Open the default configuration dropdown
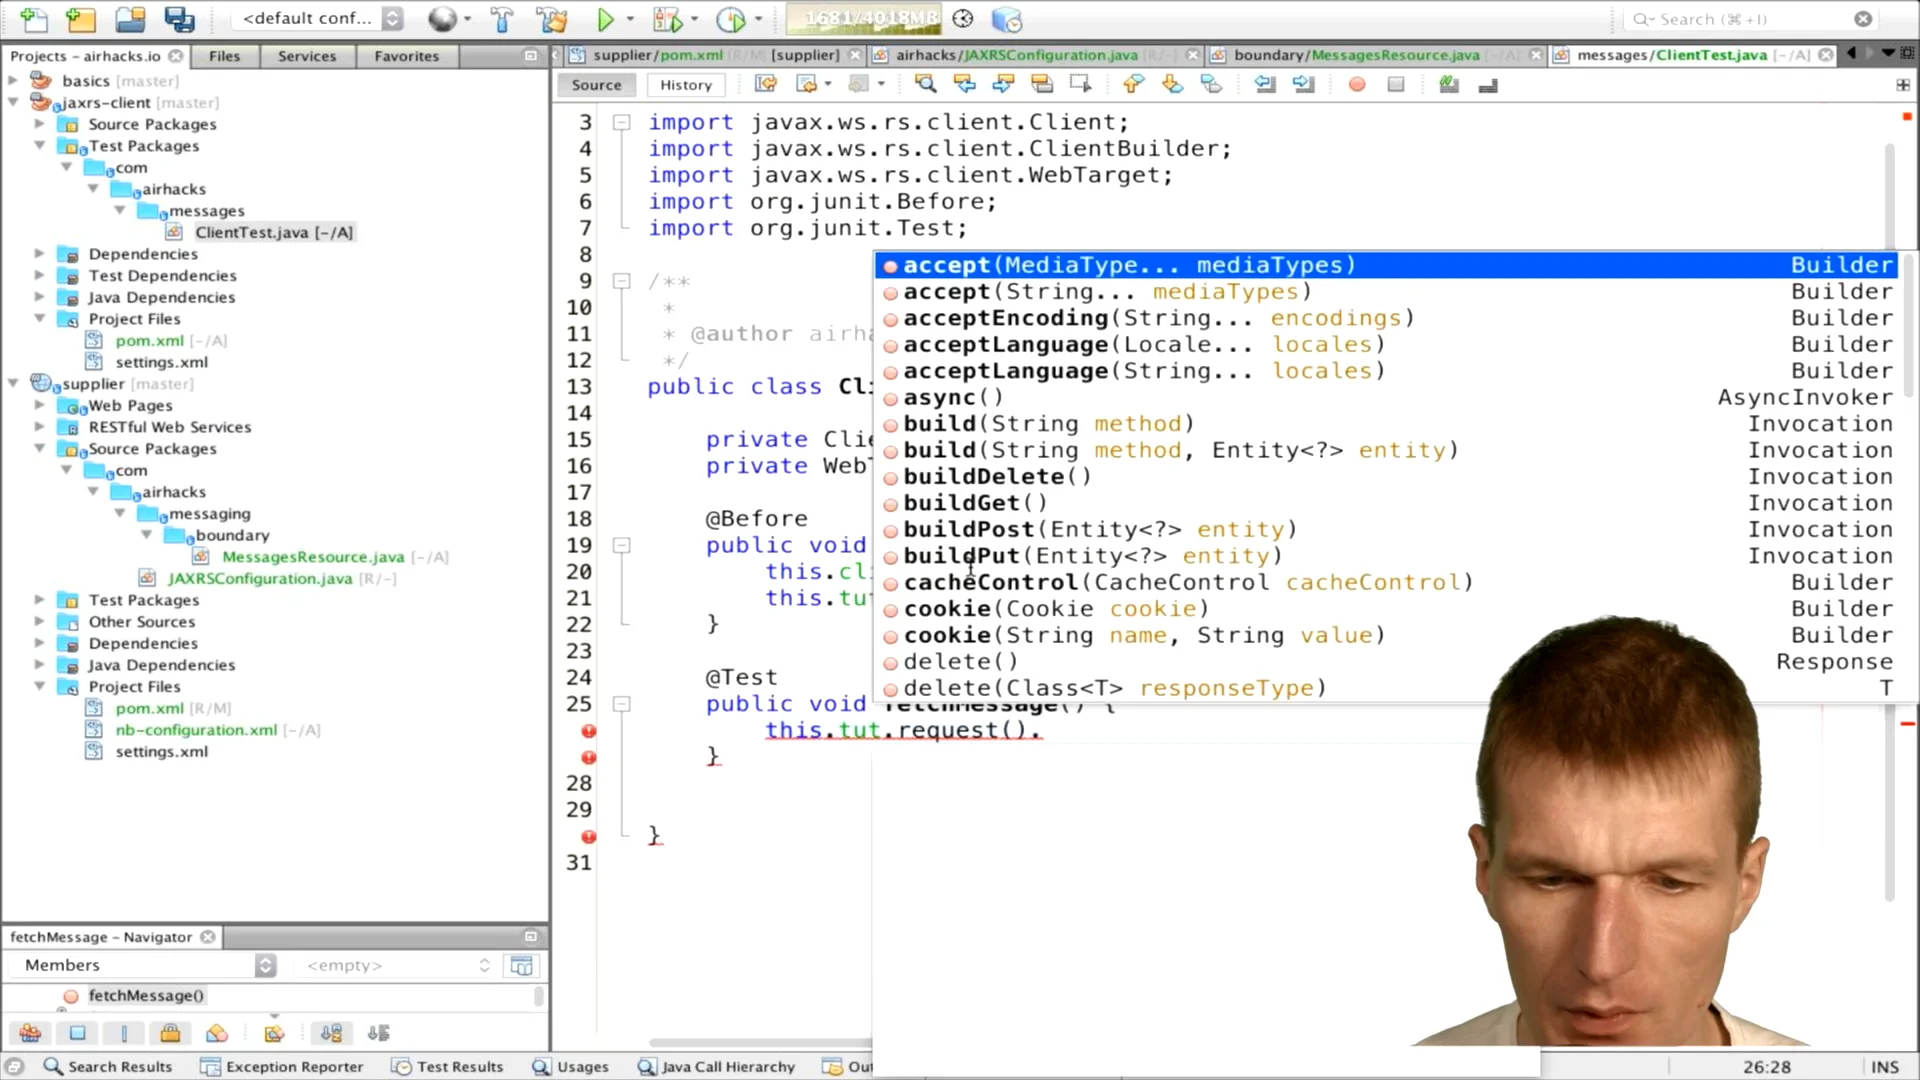1920x1080 pixels. (320, 19)
